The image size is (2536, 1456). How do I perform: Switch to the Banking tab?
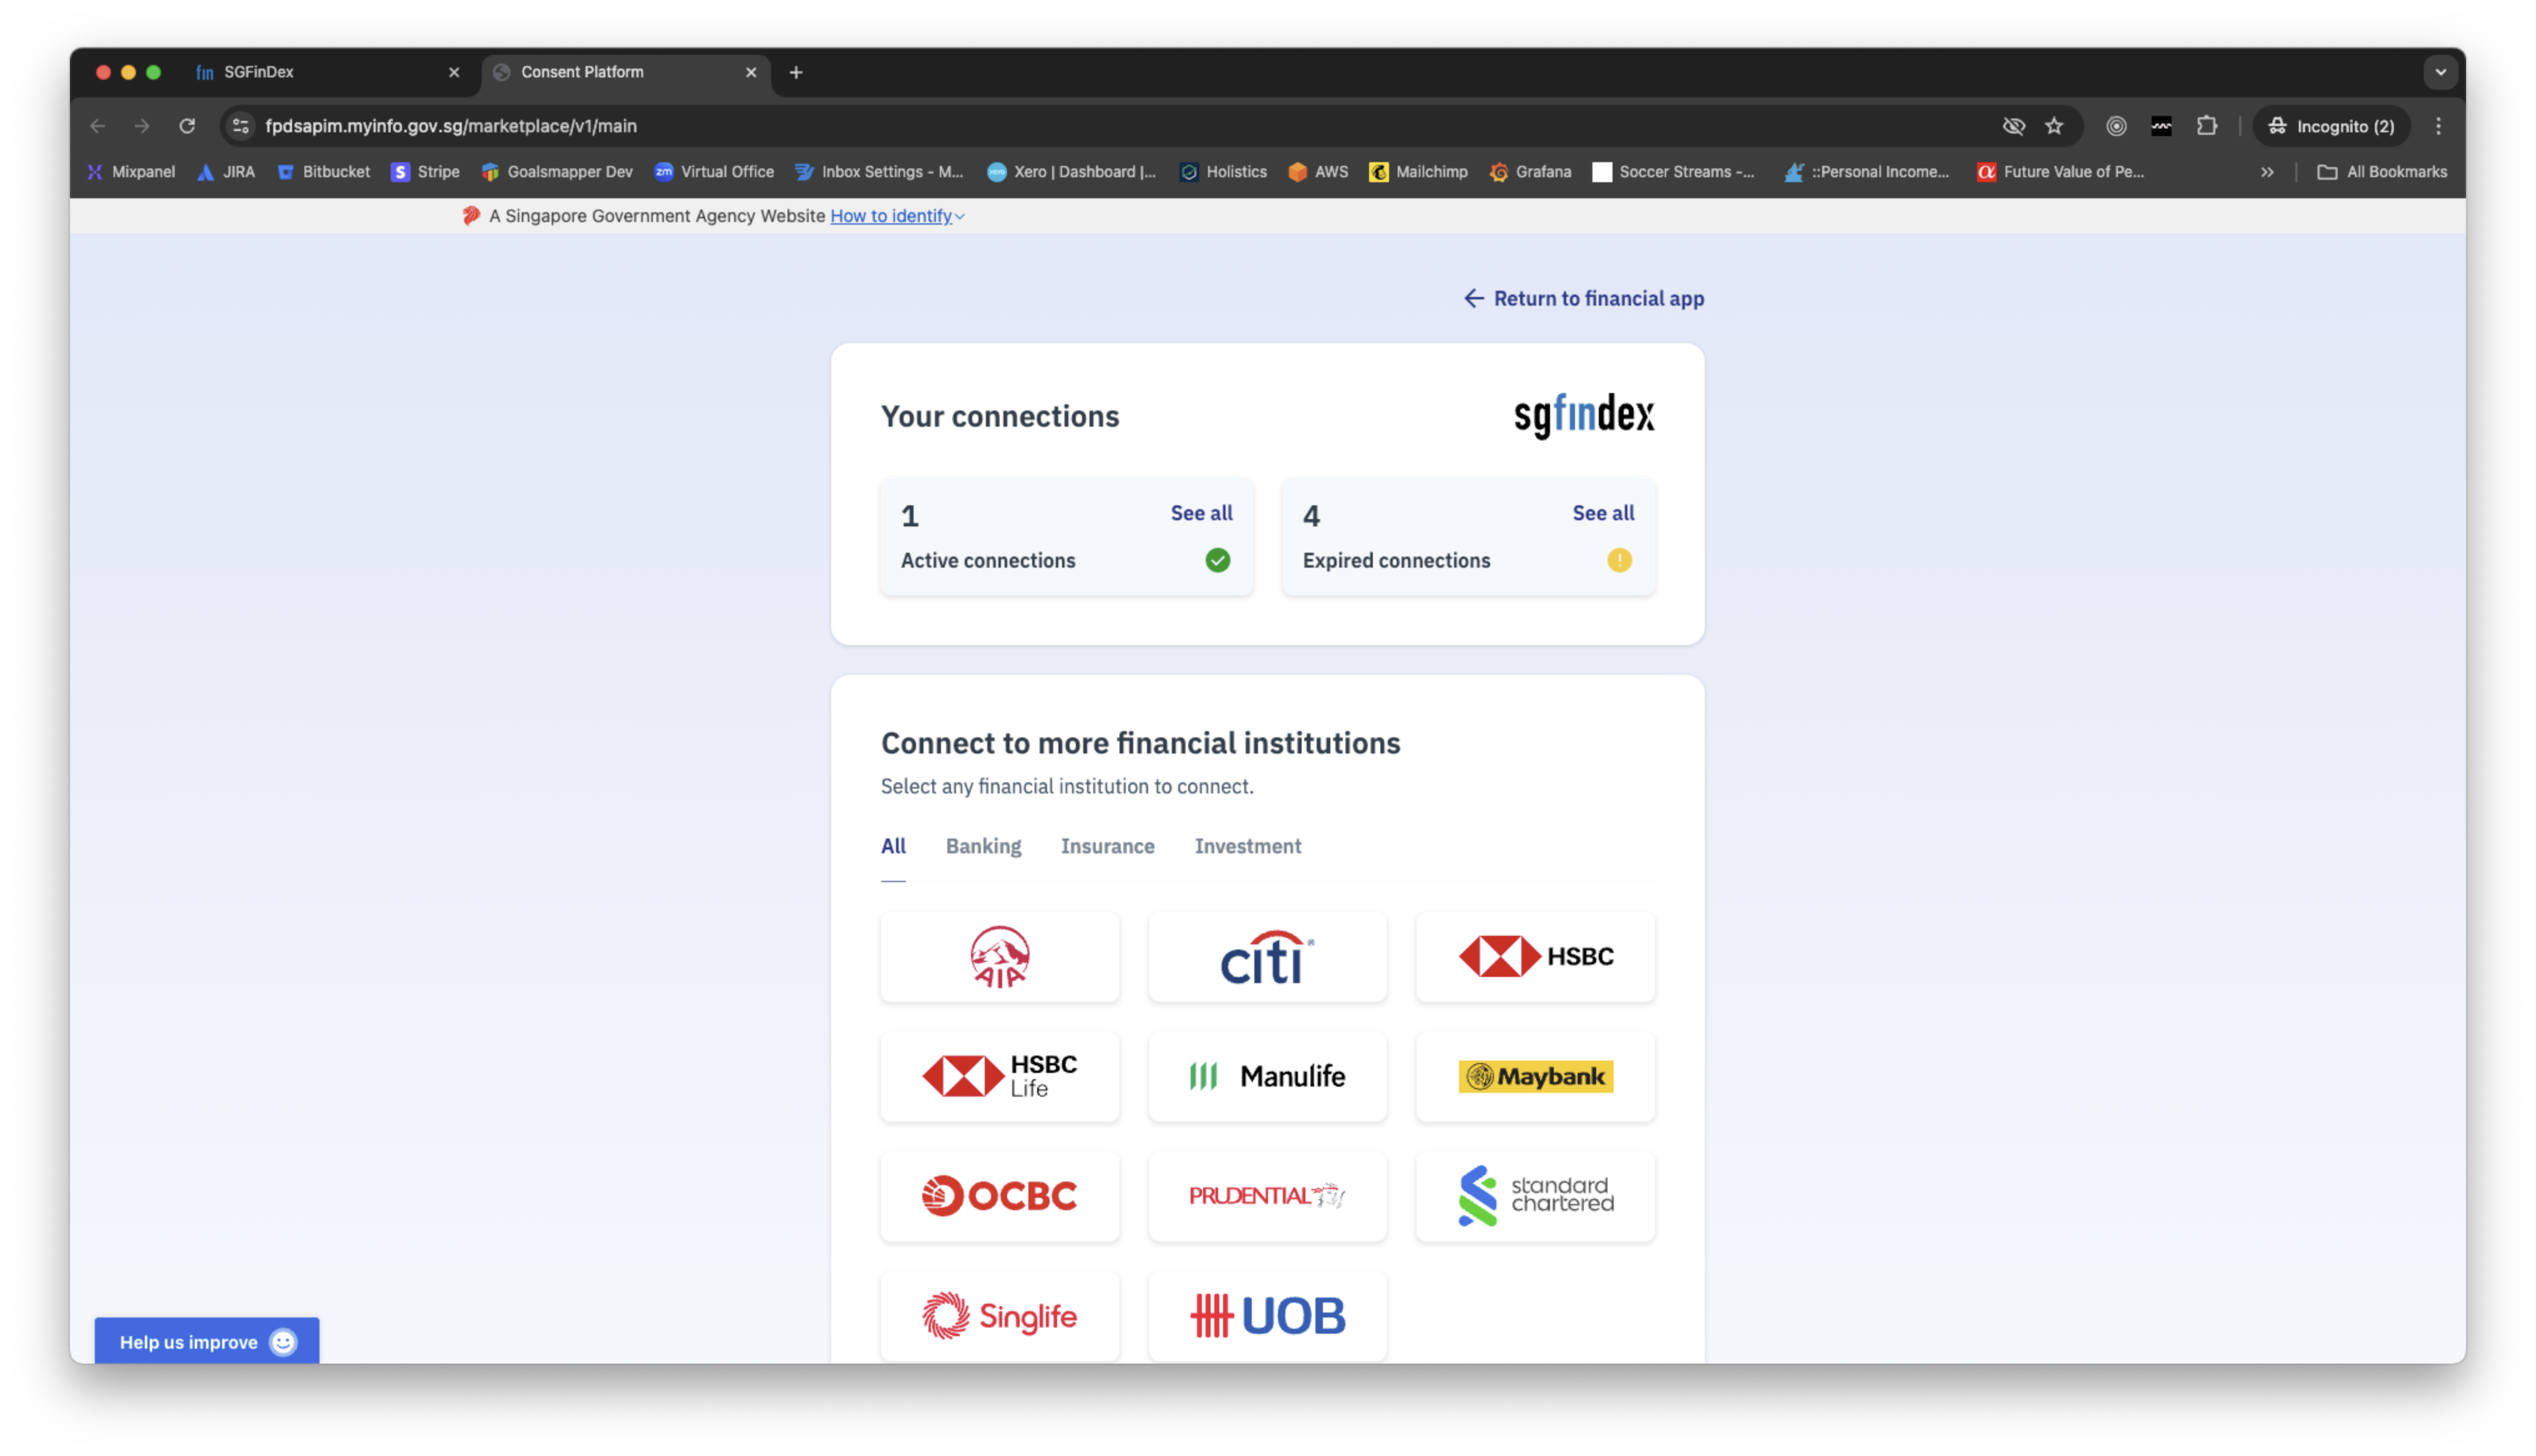click(x=983, y=846)
